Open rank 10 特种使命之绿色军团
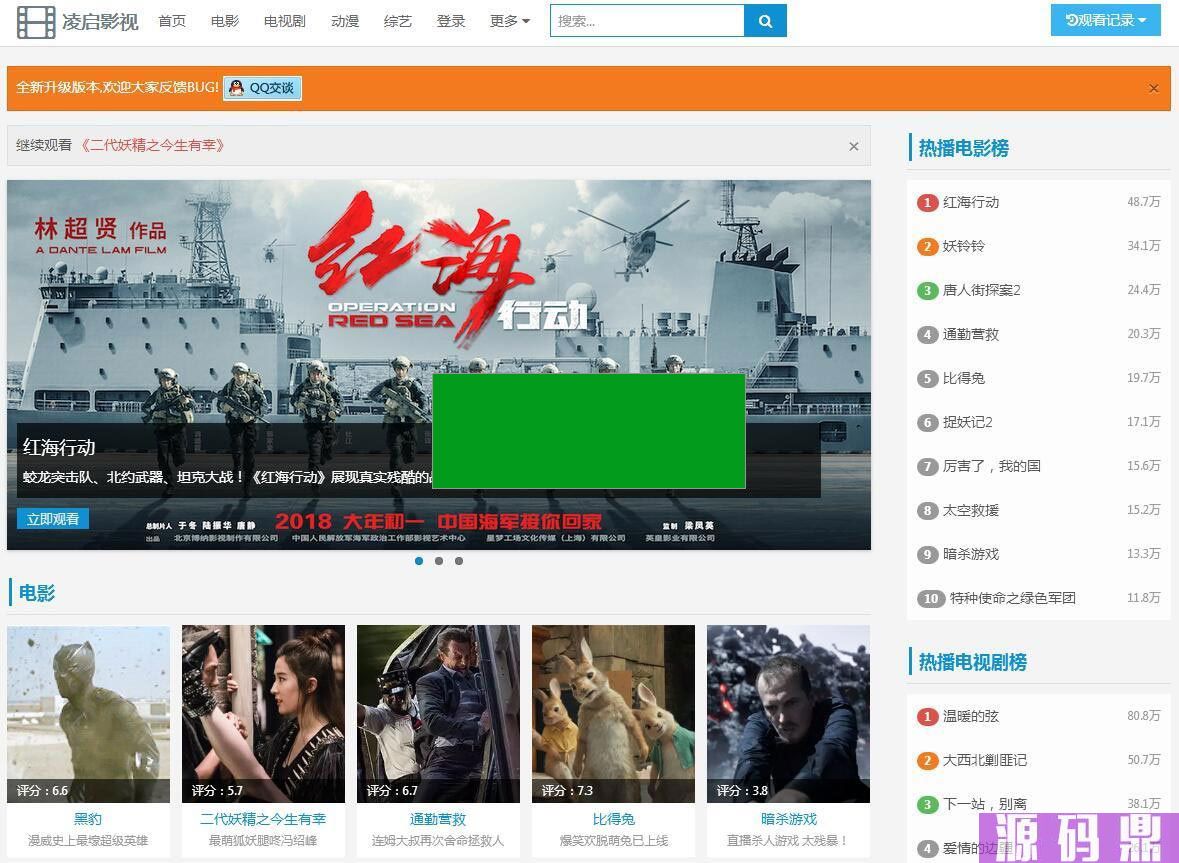1179x863 pixels. click(x=1012, y=598)
